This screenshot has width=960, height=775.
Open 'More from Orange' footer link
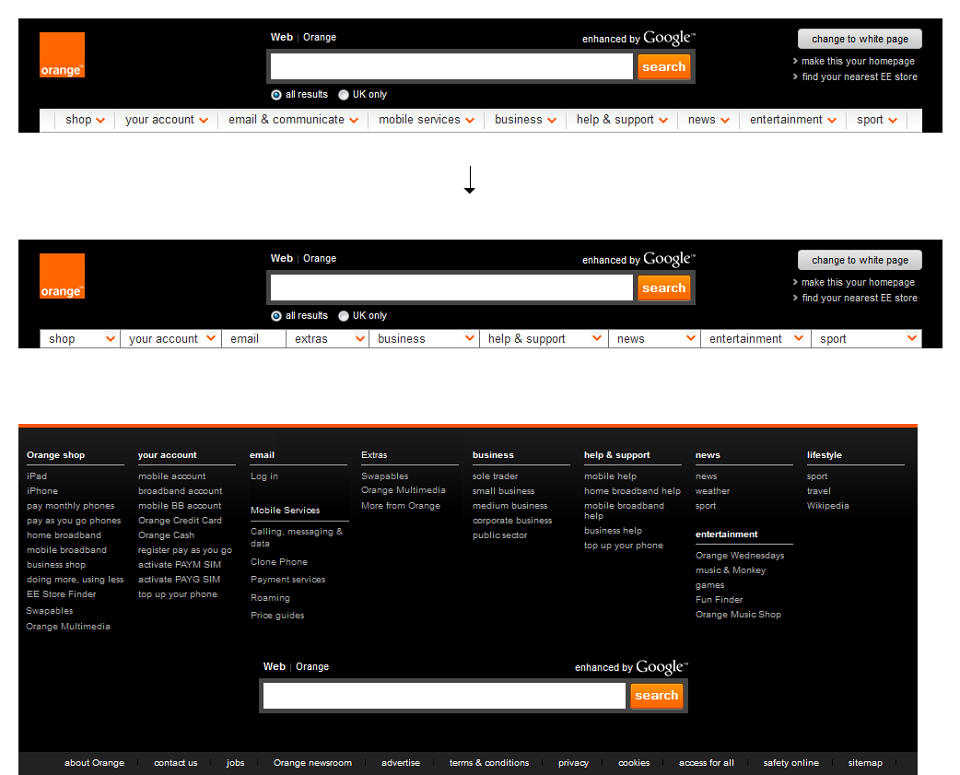(400, 506)
